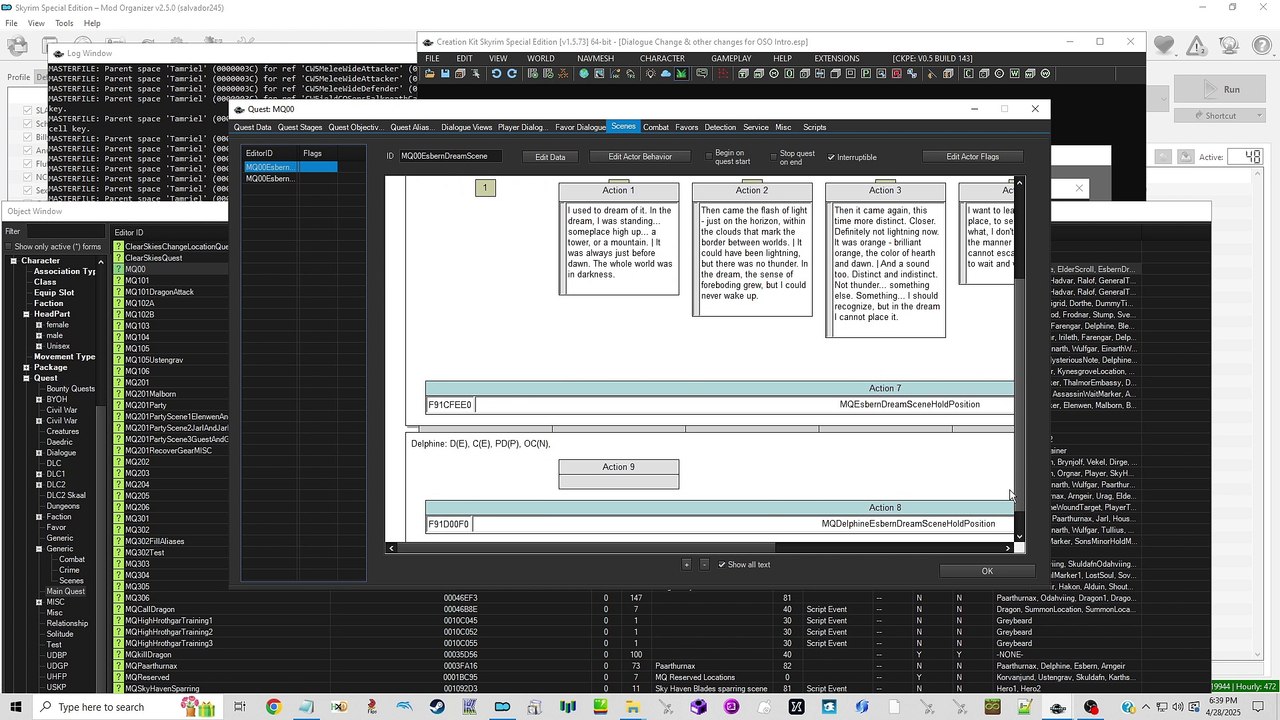Click the globe world icon in toolbar

click(584, 74)
